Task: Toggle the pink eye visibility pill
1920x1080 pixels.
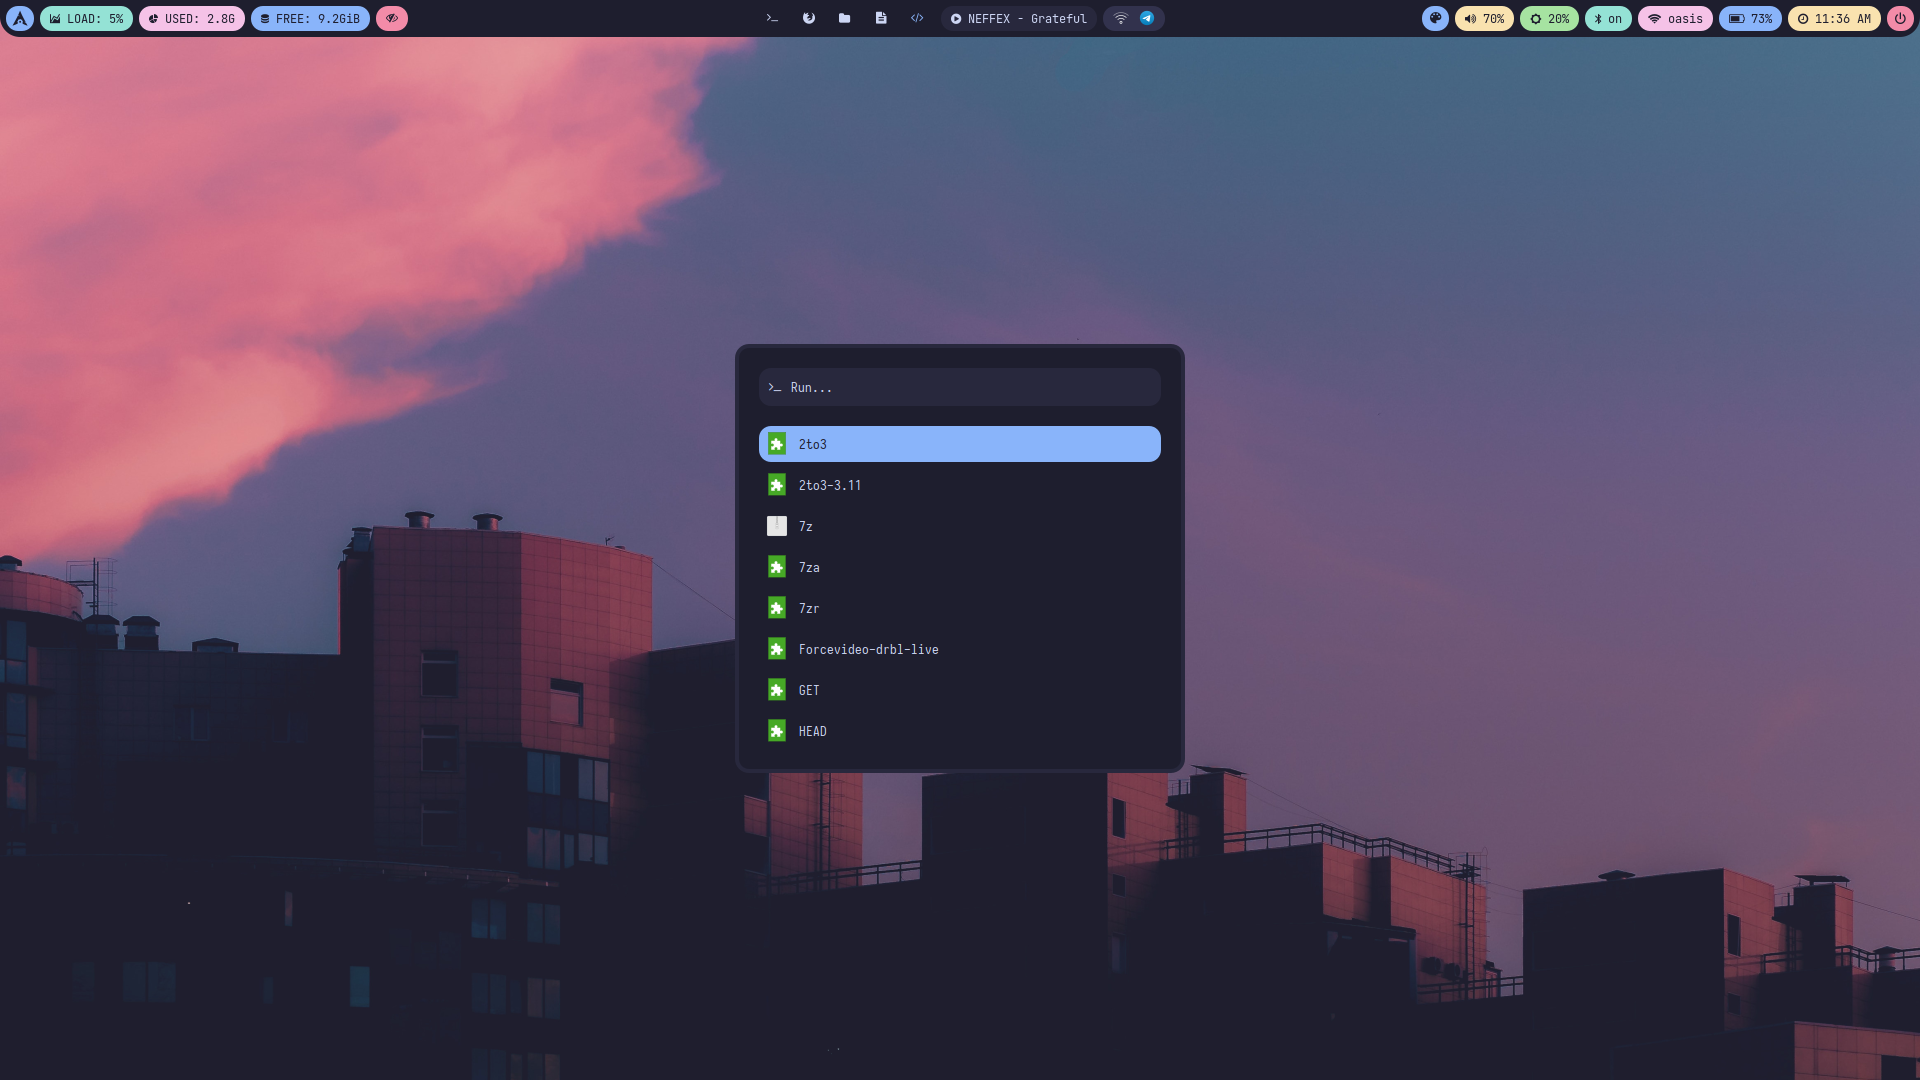Action: pyautogui.click(x=391, y=18)
